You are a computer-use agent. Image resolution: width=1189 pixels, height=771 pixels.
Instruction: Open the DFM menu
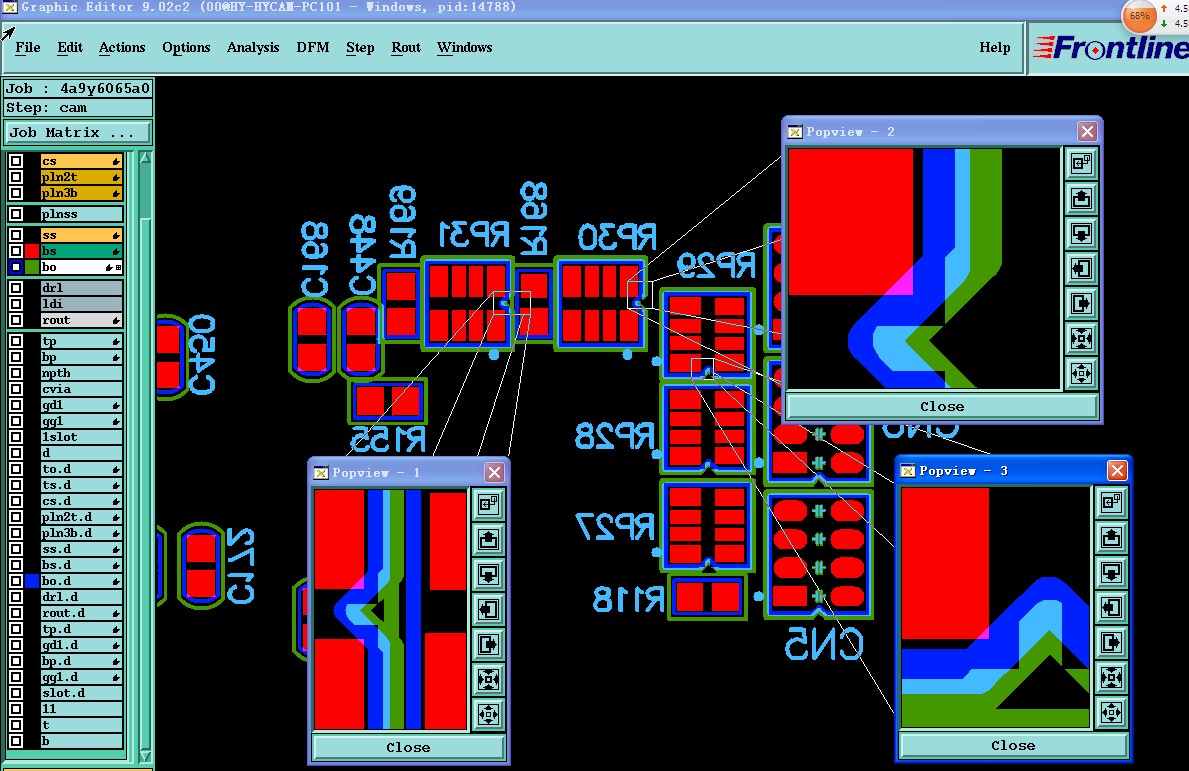(x=313, y=47)
